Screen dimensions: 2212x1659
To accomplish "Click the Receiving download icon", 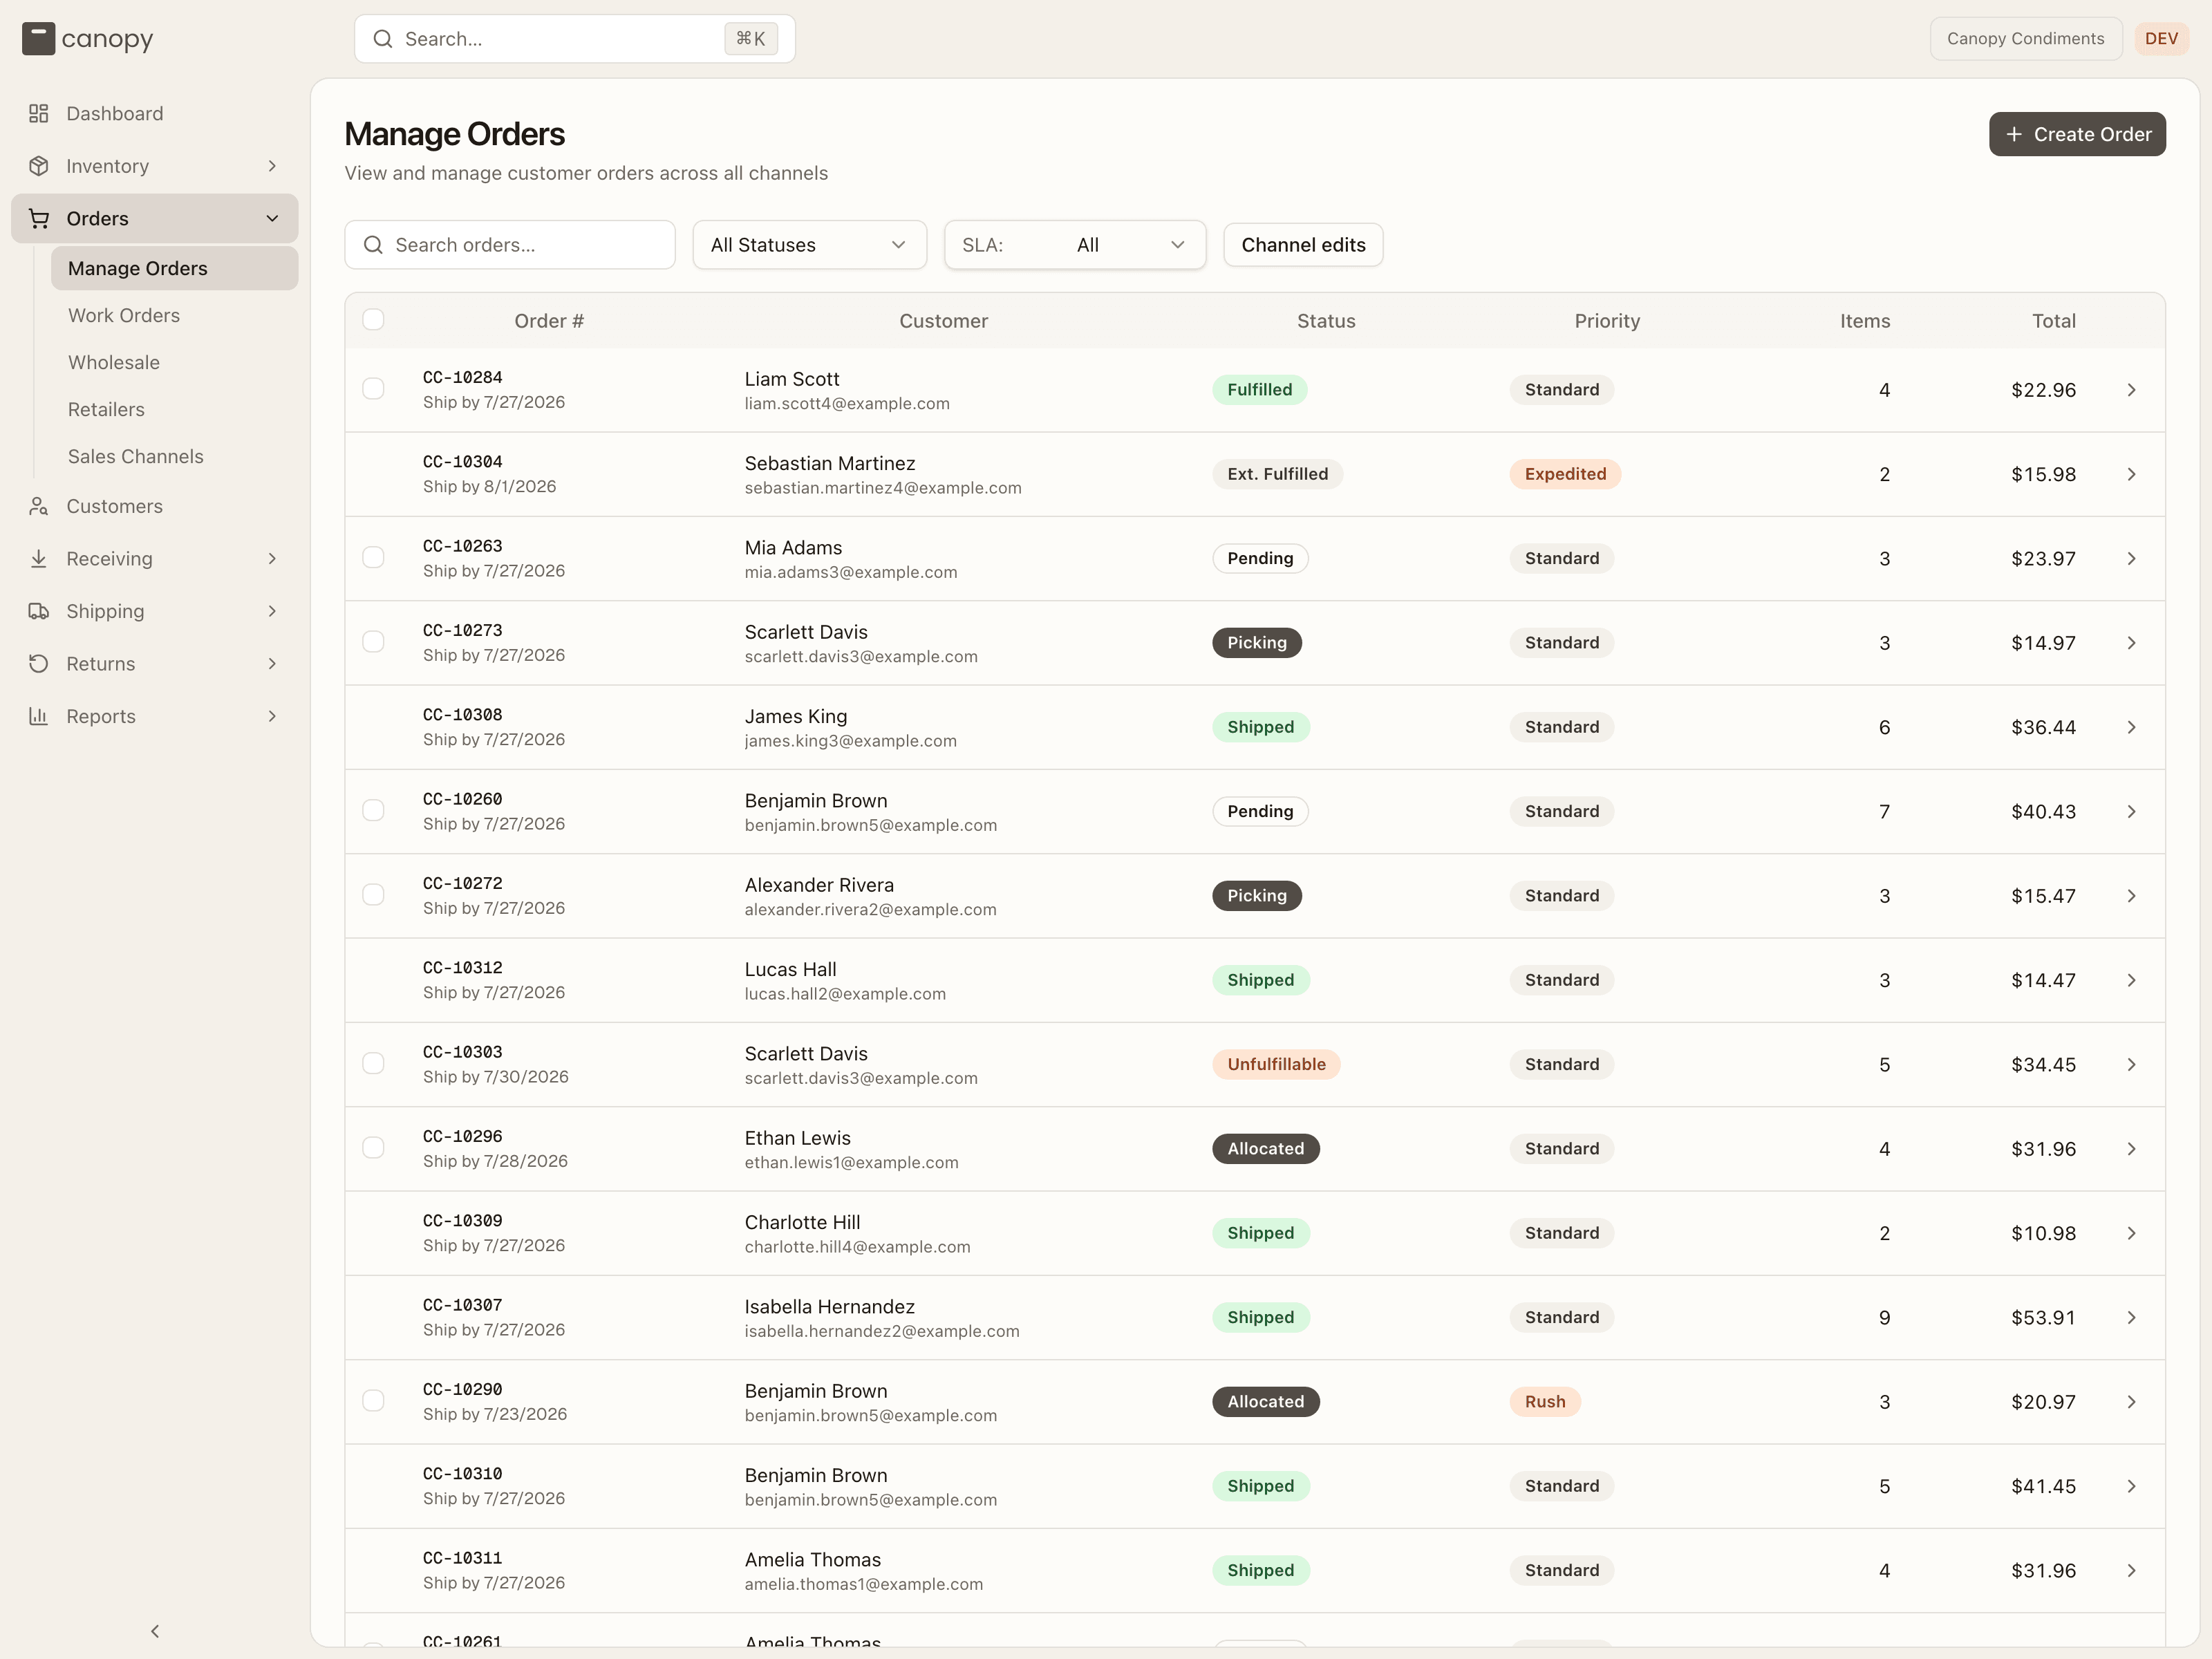I will (39, 559).
